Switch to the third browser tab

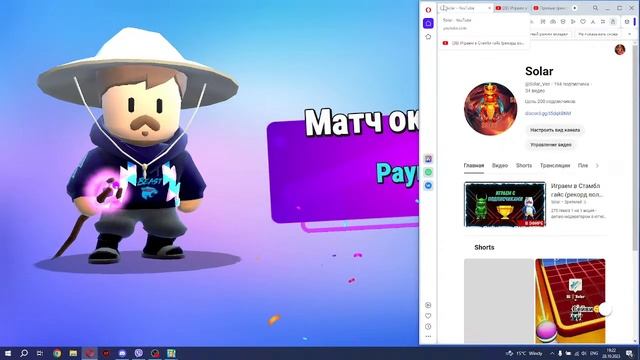[550, 8]
